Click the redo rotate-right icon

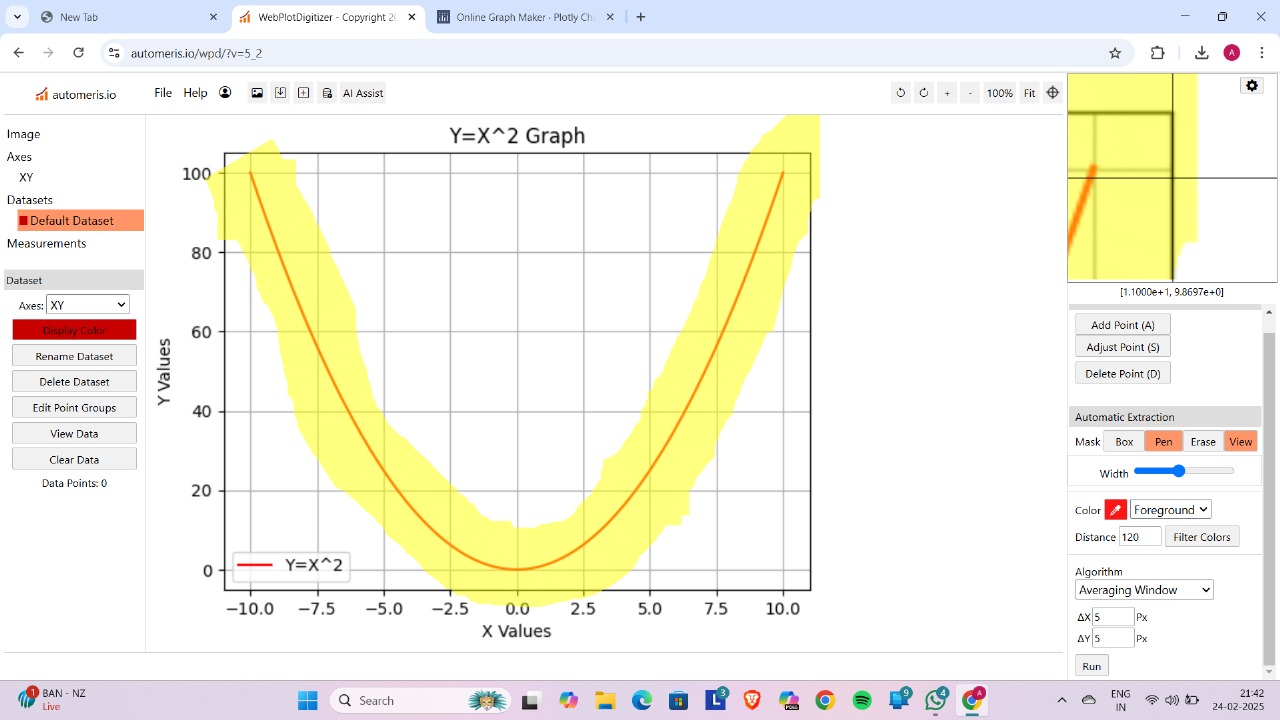pos(924,92)
